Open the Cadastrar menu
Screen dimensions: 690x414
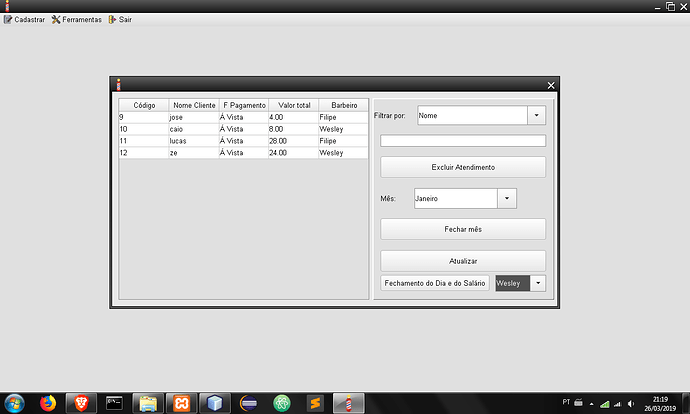pos(25,19)
